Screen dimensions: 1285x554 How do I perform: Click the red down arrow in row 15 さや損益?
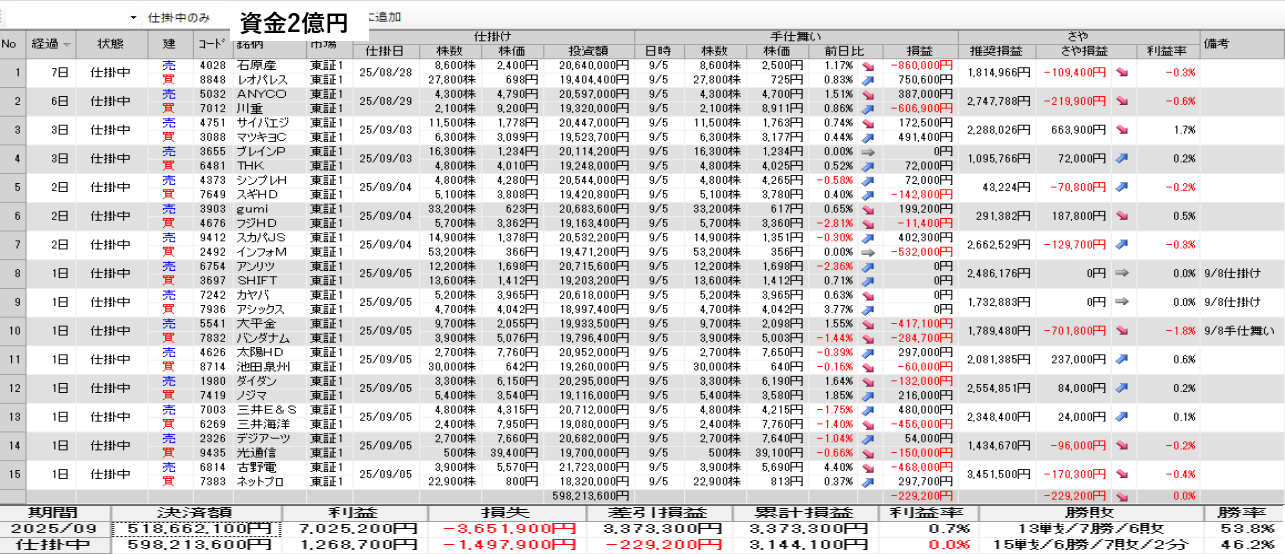tap(1122, 473)
